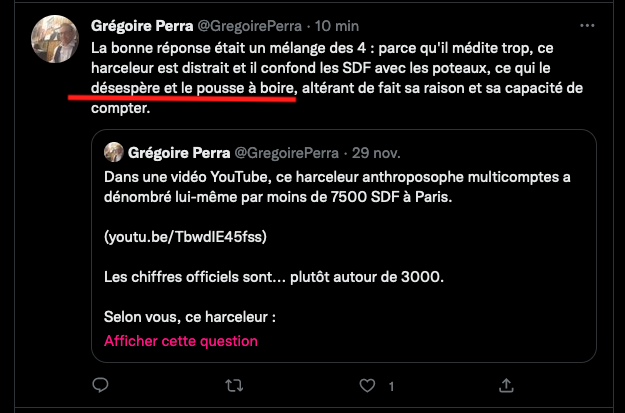The height and width of the screenshot is (413, 625).
Task: Open the main tweet text starting "La bonne réponse"
Action: pos(320,47)
